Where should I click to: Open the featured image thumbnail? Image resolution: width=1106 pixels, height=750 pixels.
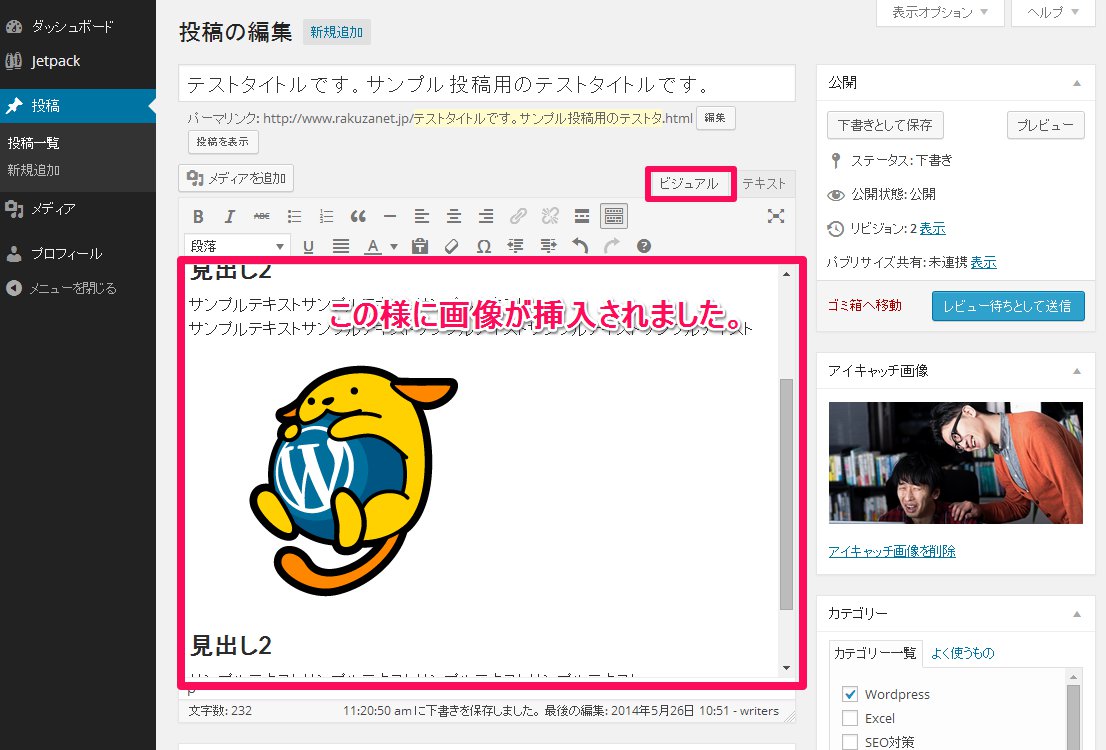(956, 463)
